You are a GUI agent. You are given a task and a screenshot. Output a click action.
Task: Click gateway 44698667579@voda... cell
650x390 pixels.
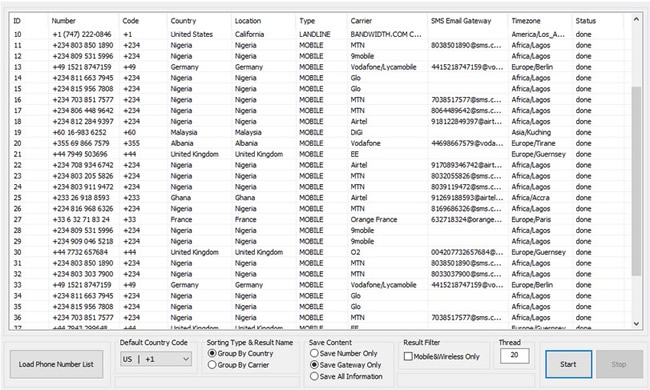pos(467,143)
